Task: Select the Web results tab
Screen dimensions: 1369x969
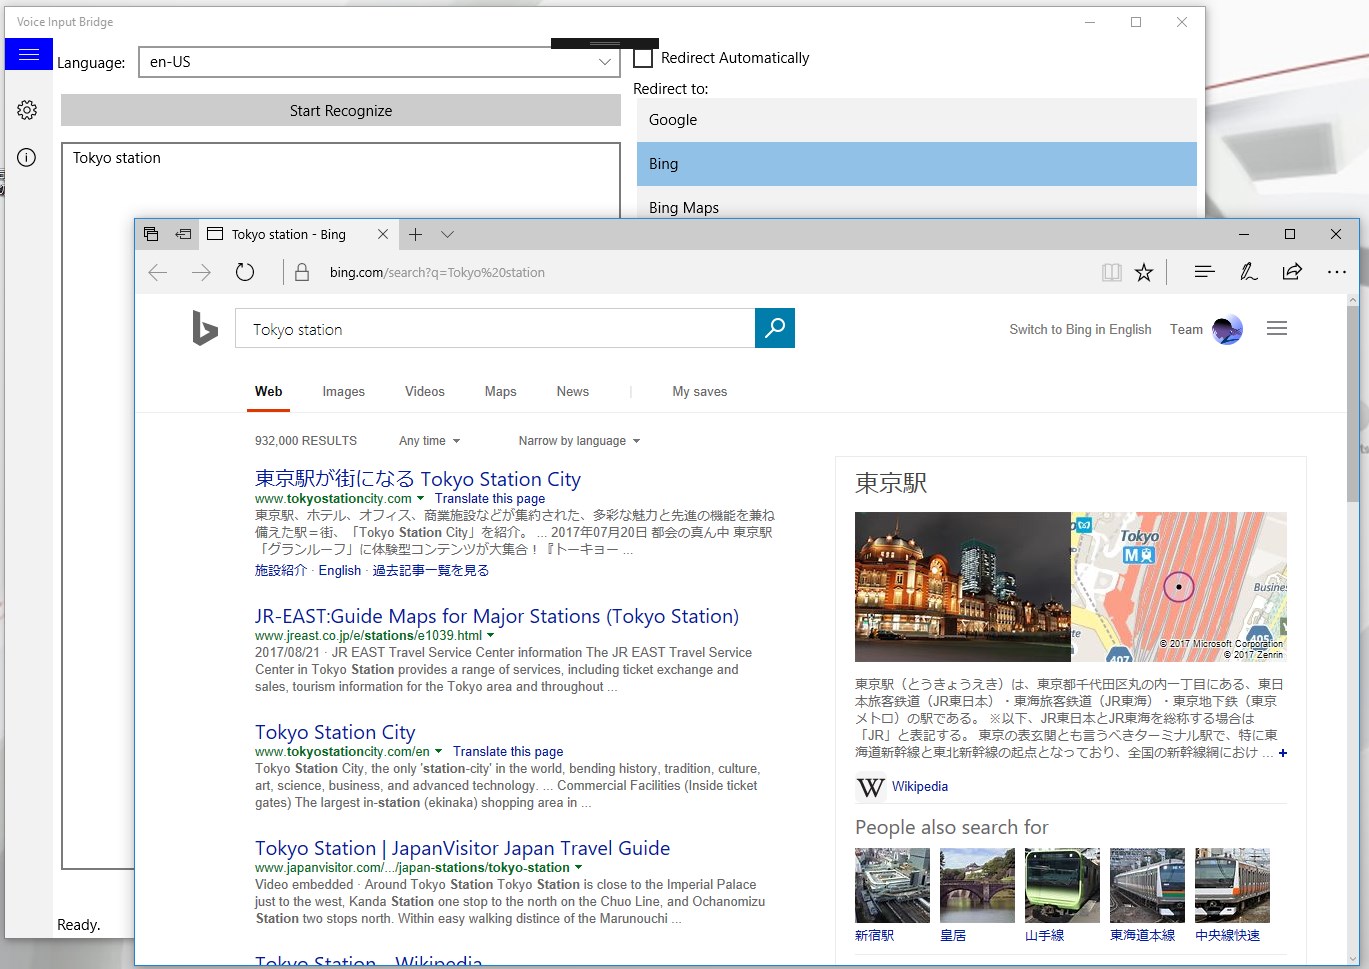Action: 269,392
